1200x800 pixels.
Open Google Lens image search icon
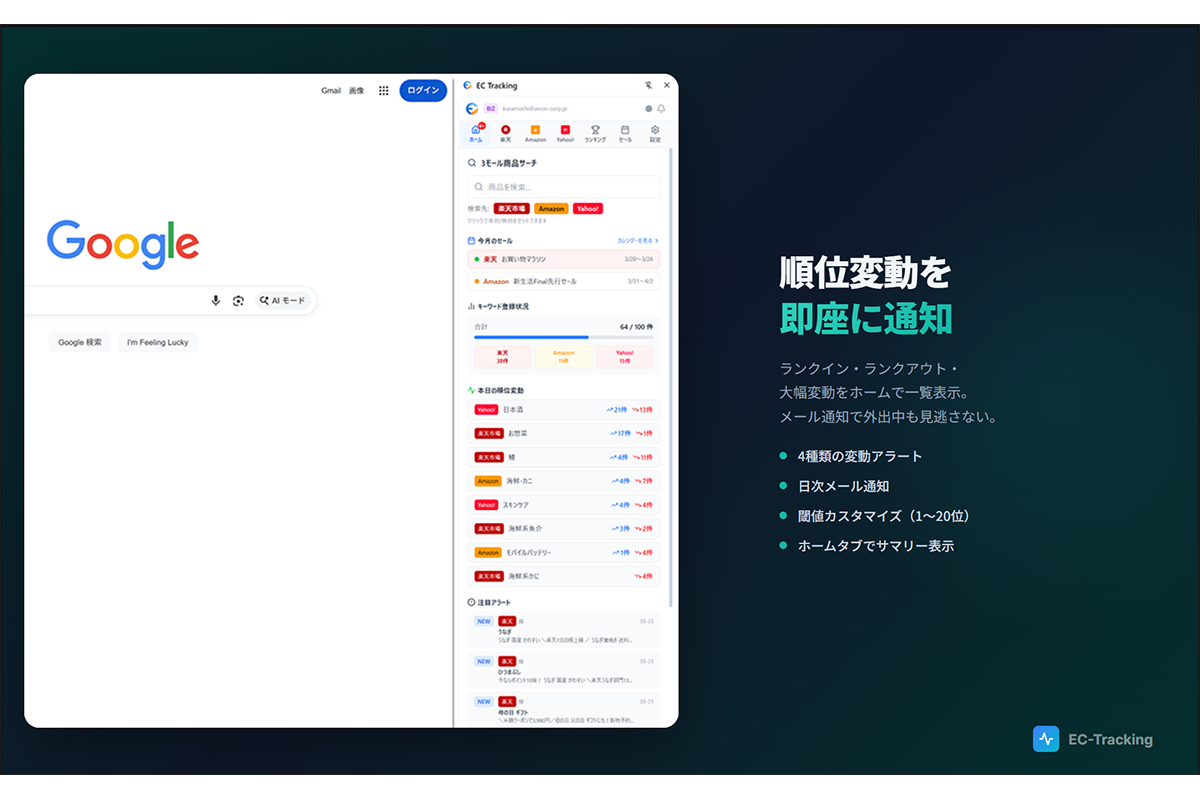coord(238,301)
